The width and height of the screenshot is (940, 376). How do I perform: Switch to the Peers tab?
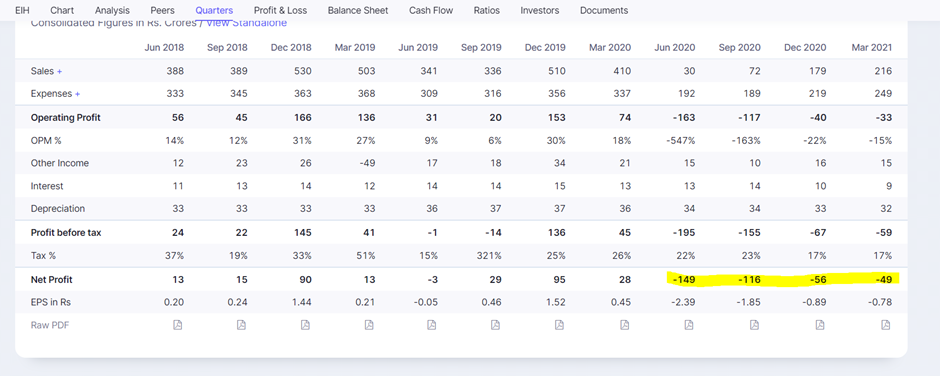pos(162,10)
